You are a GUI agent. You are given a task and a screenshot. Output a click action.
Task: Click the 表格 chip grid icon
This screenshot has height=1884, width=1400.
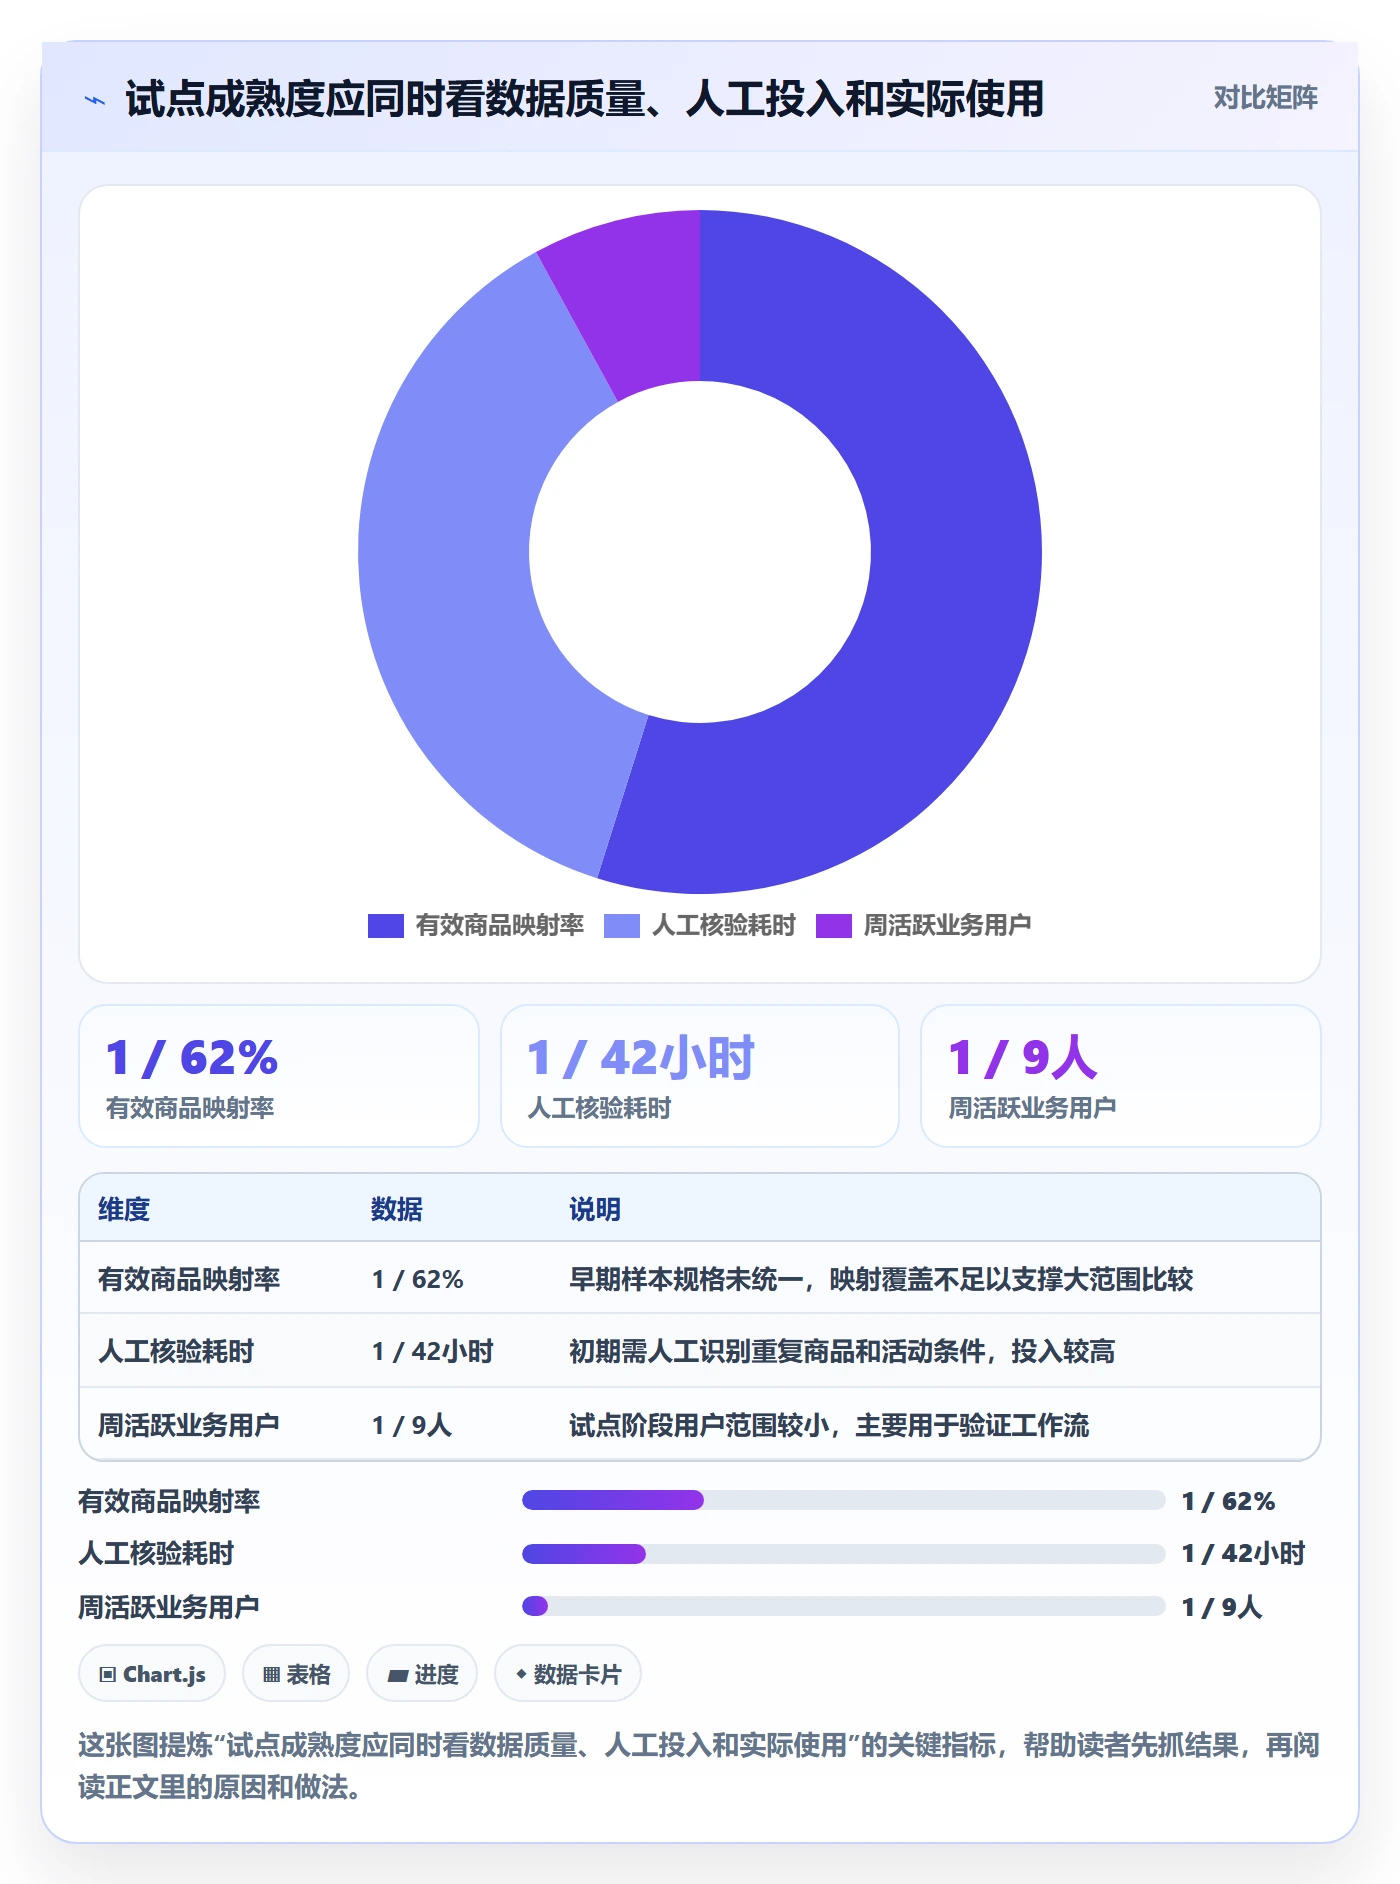[272, 1674]
